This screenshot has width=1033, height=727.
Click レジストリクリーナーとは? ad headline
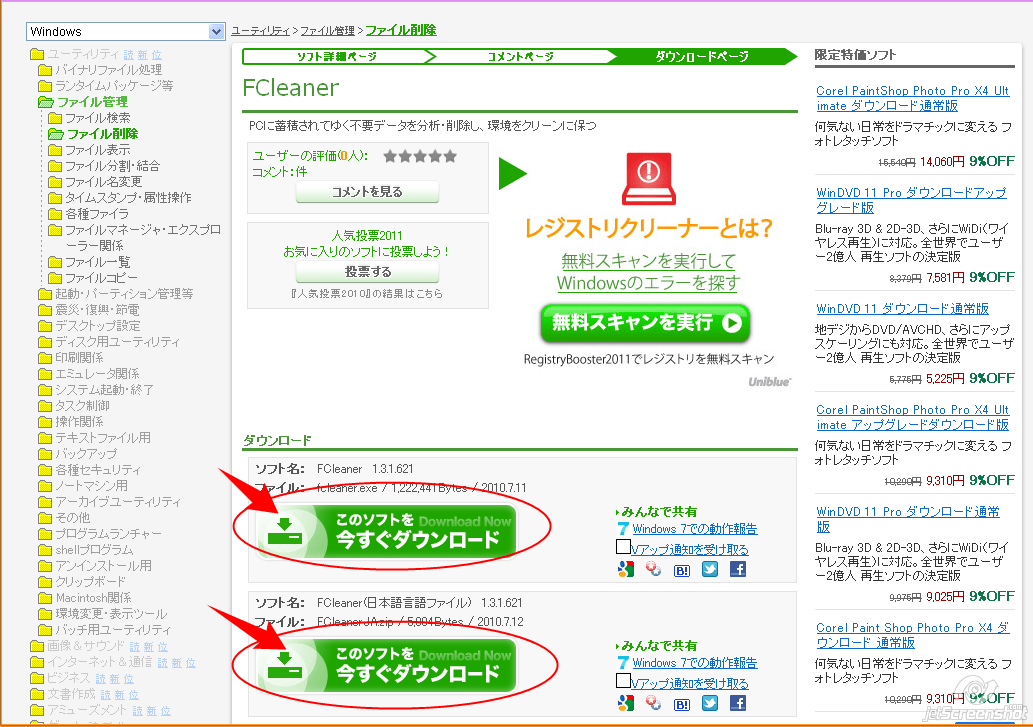coord(648,229)
